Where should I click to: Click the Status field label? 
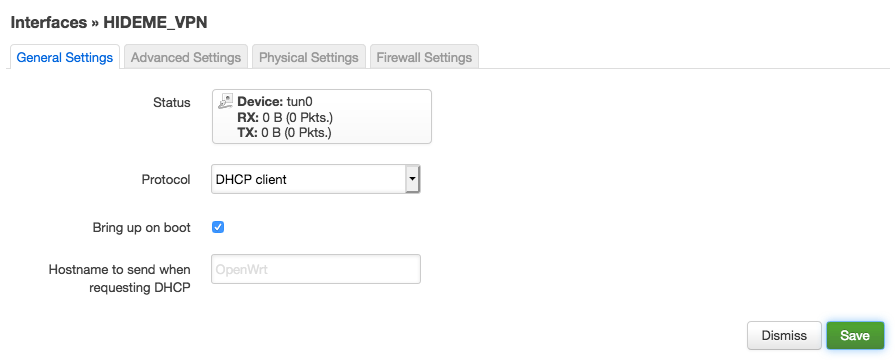click(x=172, y=103)
